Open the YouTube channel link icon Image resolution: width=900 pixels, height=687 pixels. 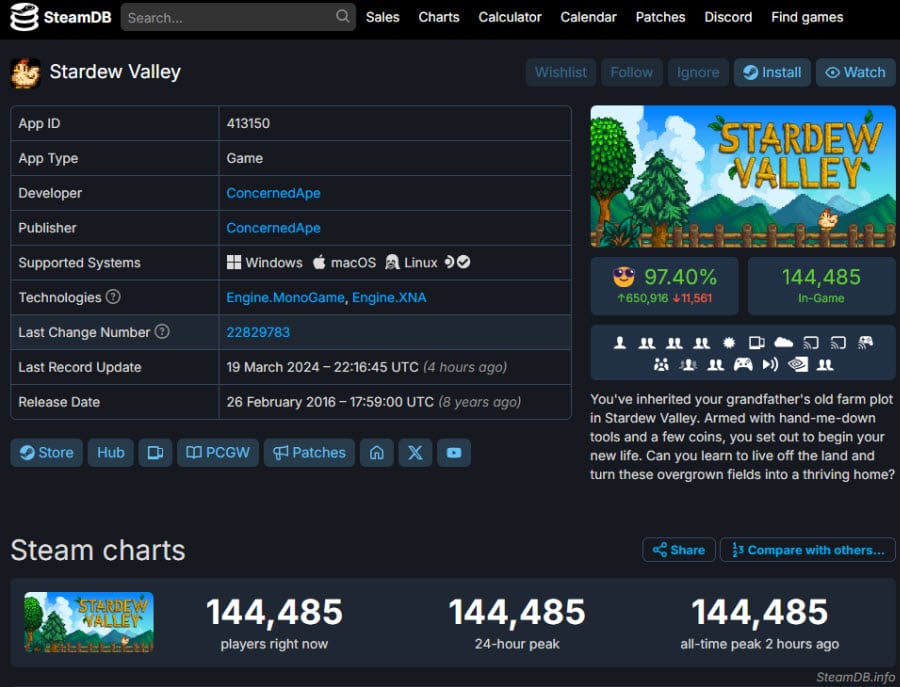point(454,453)
